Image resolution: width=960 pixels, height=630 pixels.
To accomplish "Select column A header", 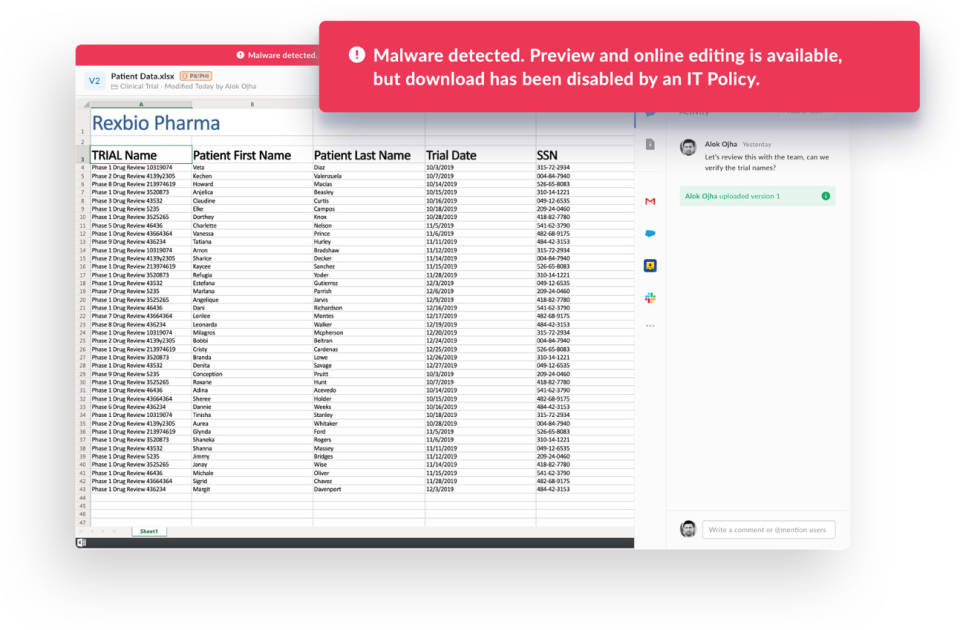I will 141,105.
